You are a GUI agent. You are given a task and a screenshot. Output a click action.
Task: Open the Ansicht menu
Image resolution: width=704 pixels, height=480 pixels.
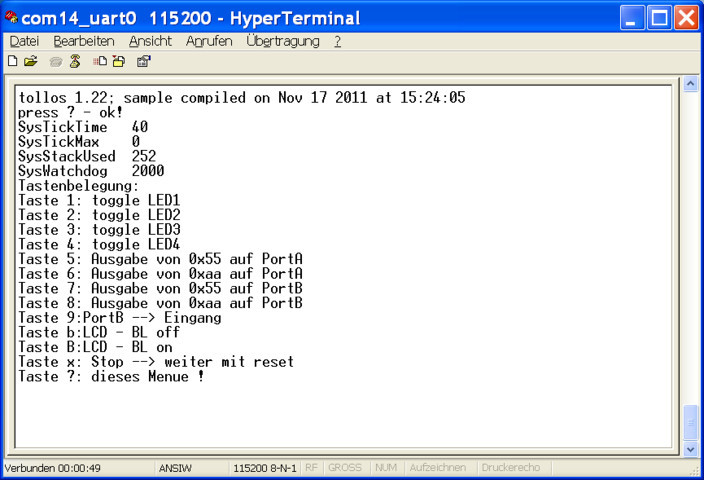click(x=150, y=41)
